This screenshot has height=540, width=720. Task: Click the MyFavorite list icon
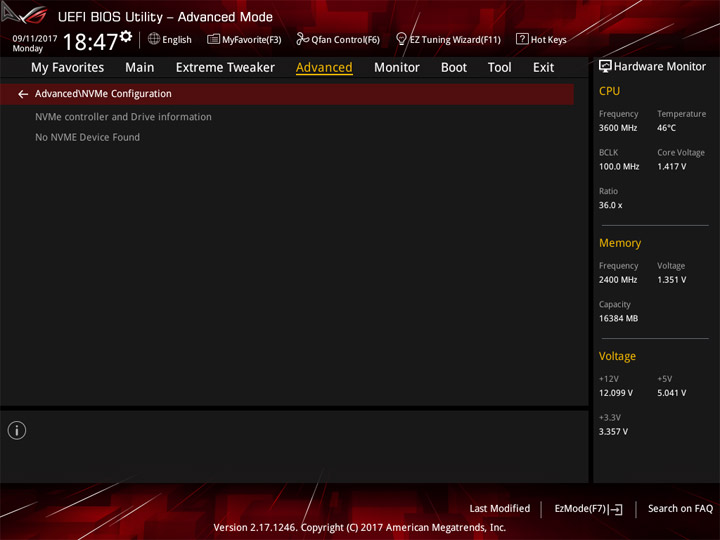click(x=213, y=39)
